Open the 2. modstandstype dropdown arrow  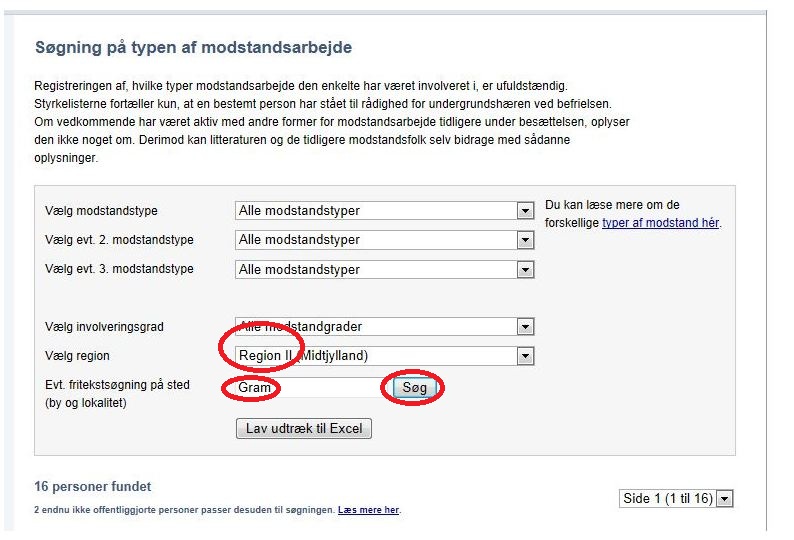(525, 240)
